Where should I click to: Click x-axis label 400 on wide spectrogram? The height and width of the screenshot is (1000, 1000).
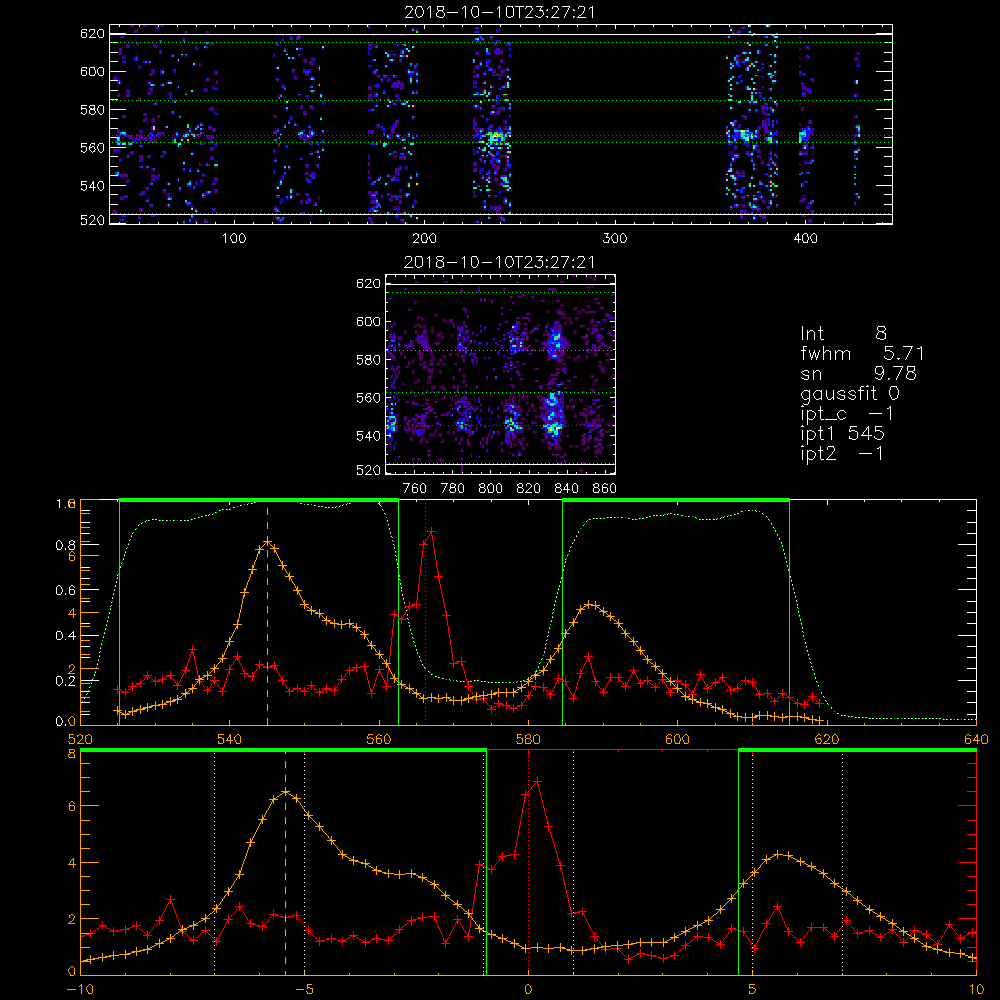[x=805, y=239]
